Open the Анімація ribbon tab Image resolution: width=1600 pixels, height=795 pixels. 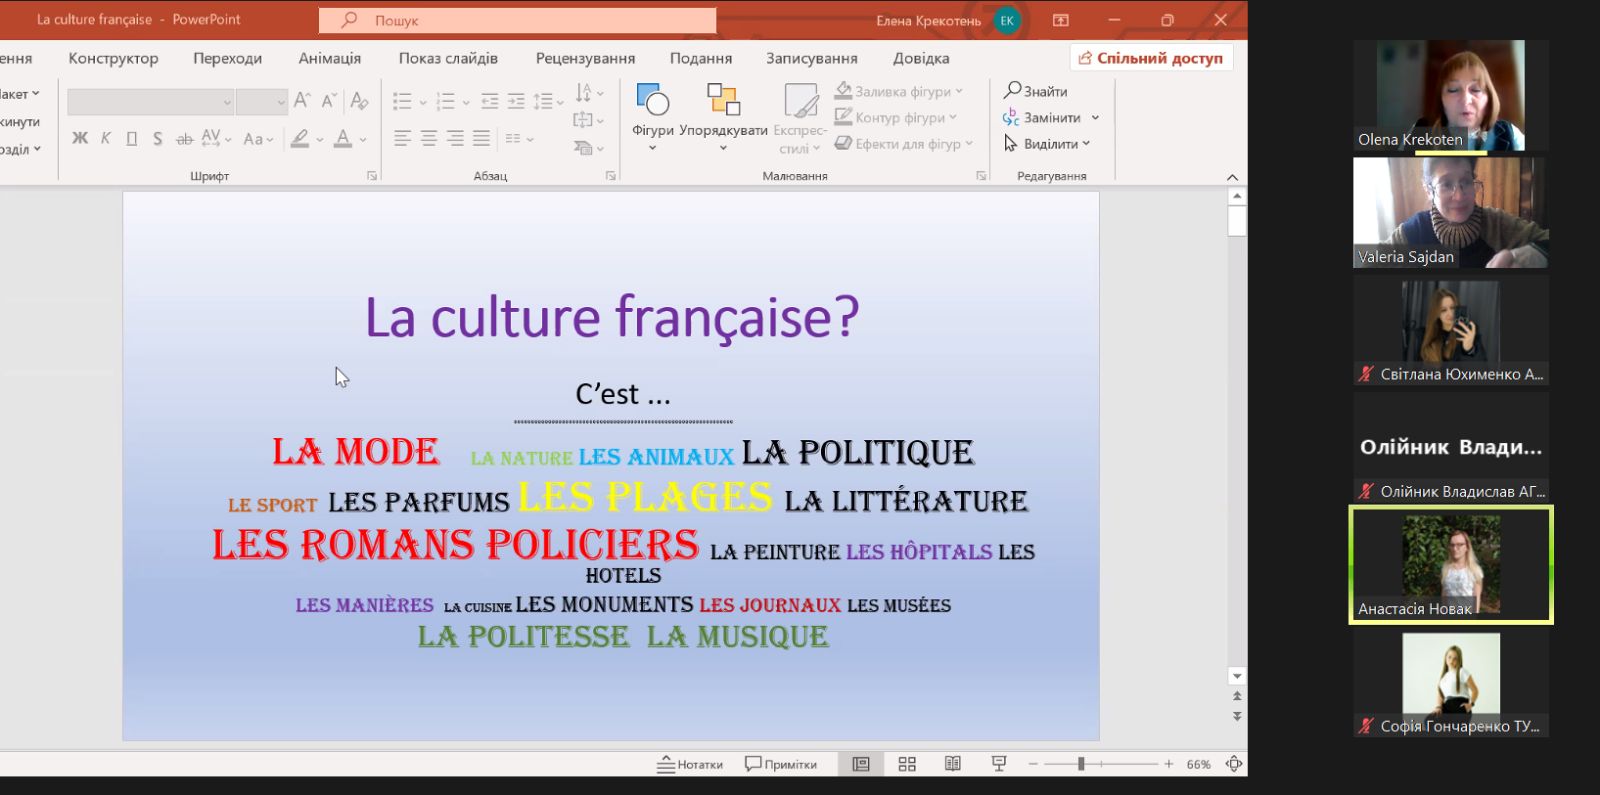click(x=329, y=58)
